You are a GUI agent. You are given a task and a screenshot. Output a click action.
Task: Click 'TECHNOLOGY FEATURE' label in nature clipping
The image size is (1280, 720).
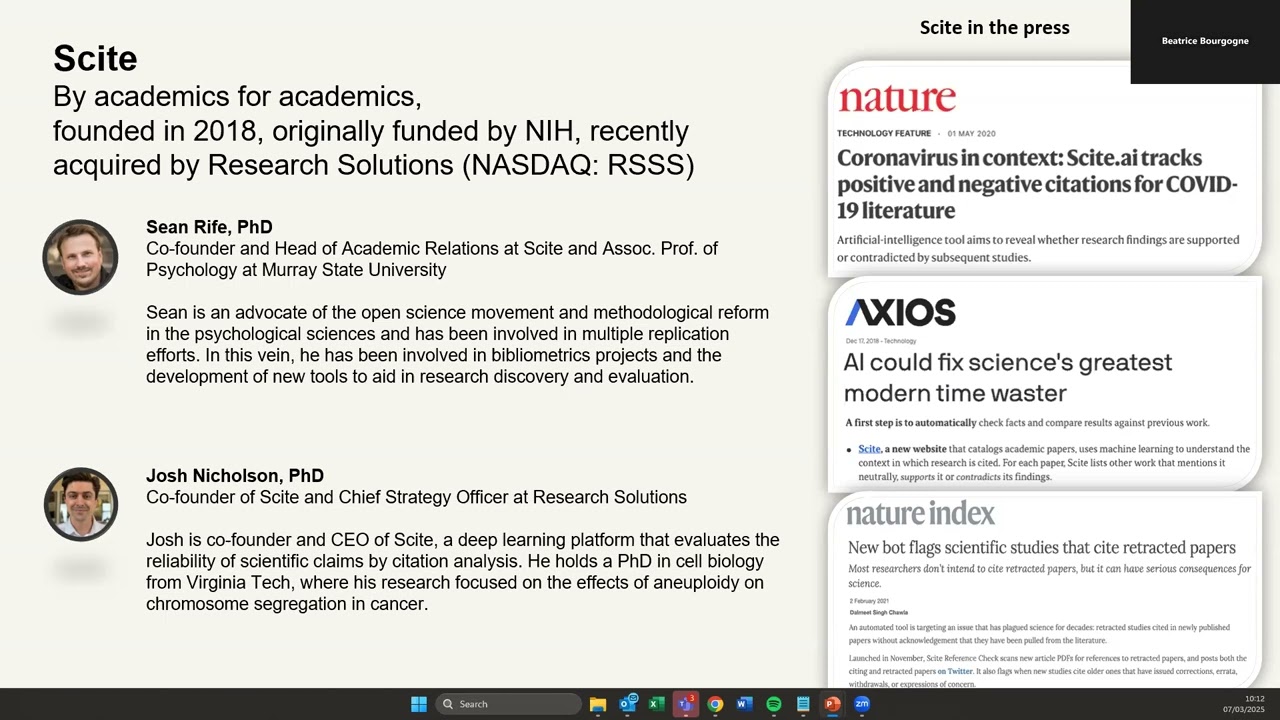pyautogui.click(x=884, y=133)
